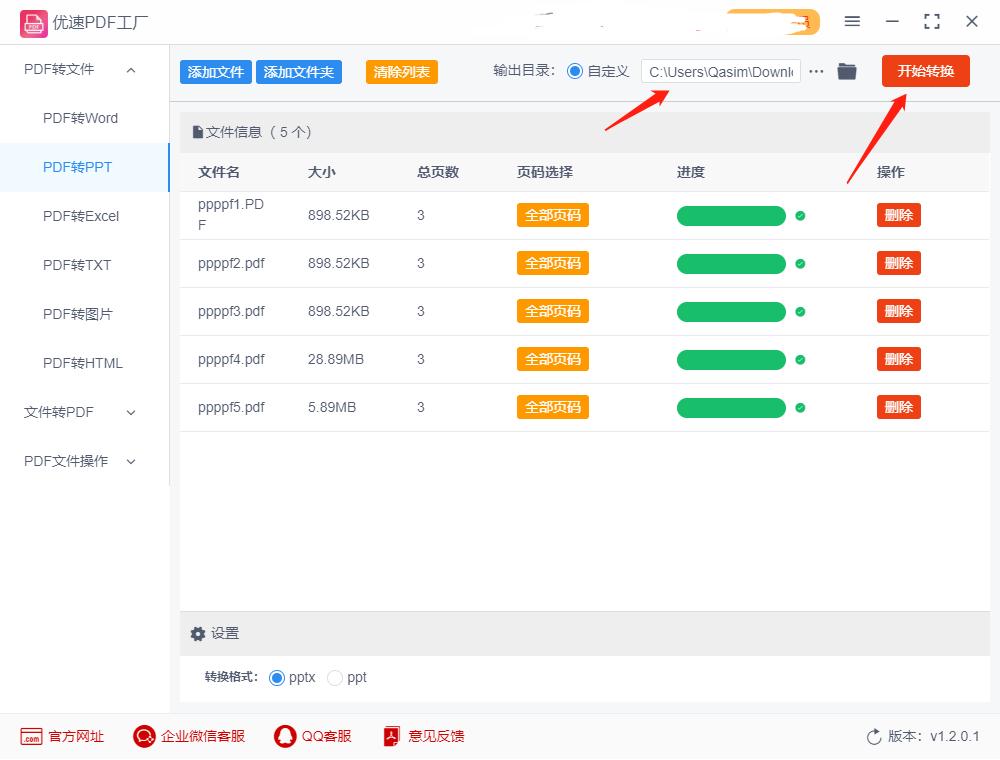This screenshot has width=1000, height=760.
Task: Switch conversion format to ppt
Action: 335,677
